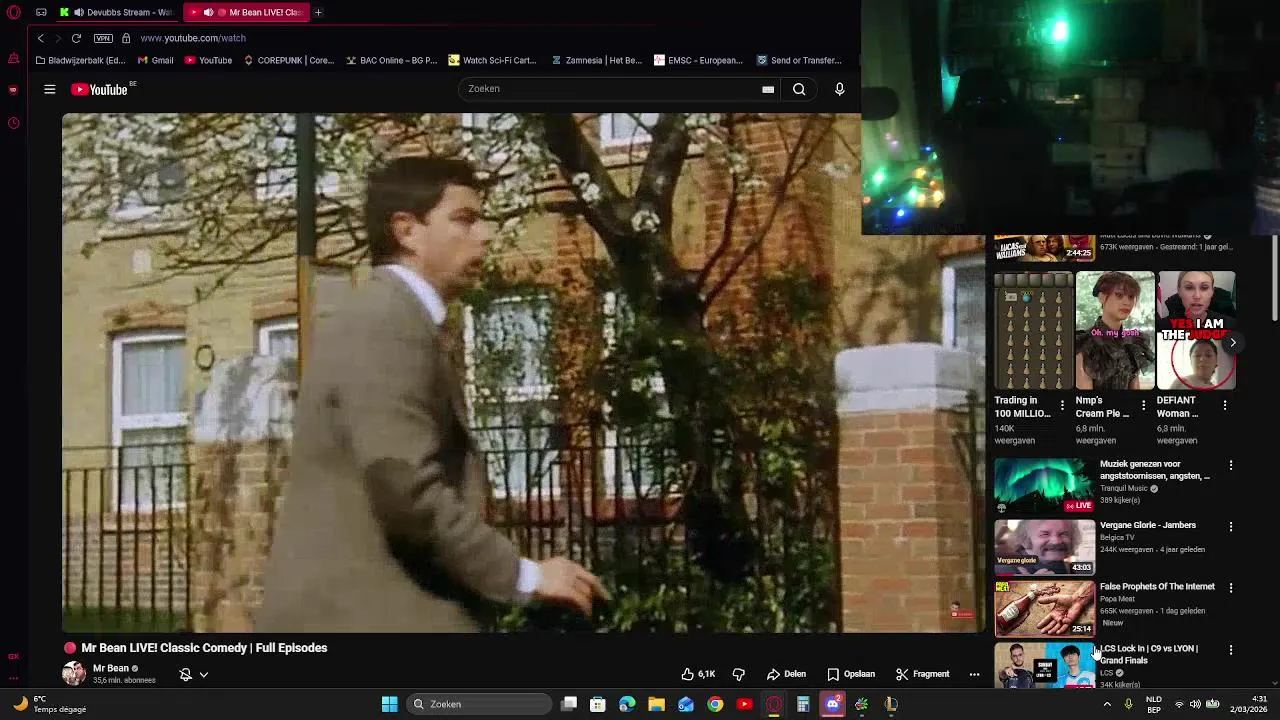Open options for Trading in 100 MILLIO short
Screen dimensions: 1280x720
tap(1062, 405)
